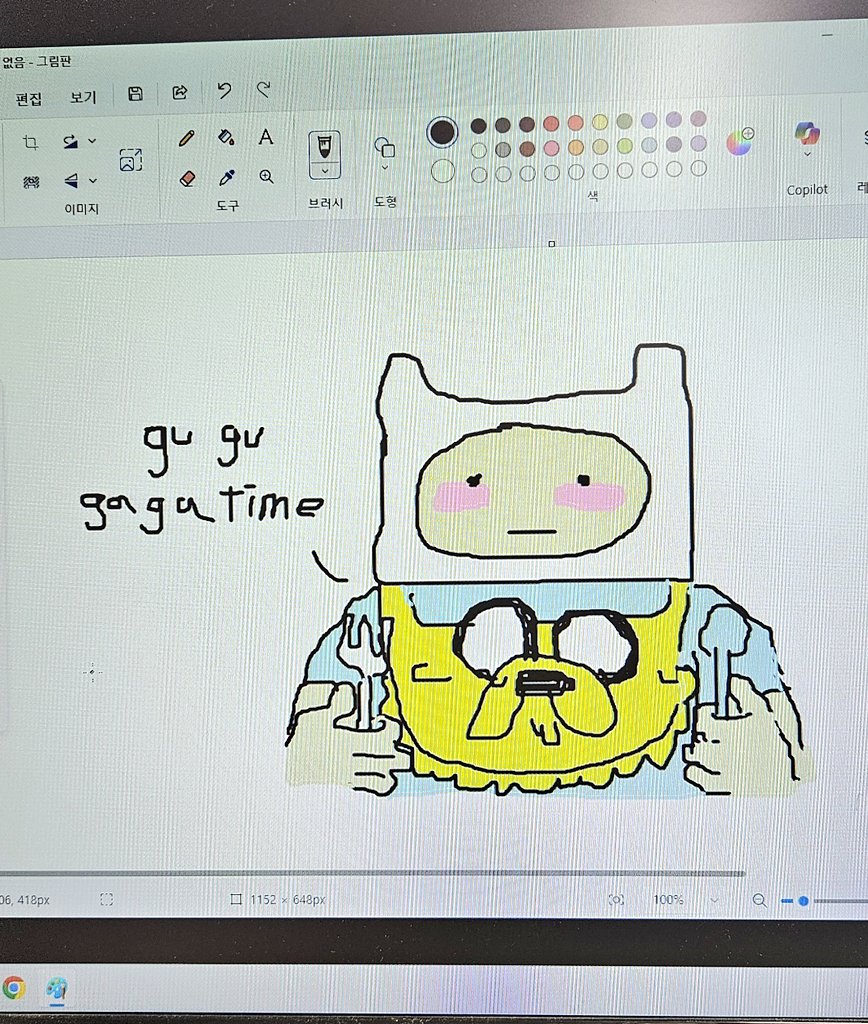
Task: Open the Rotate options dropdown
Action: tap(91, 142)
